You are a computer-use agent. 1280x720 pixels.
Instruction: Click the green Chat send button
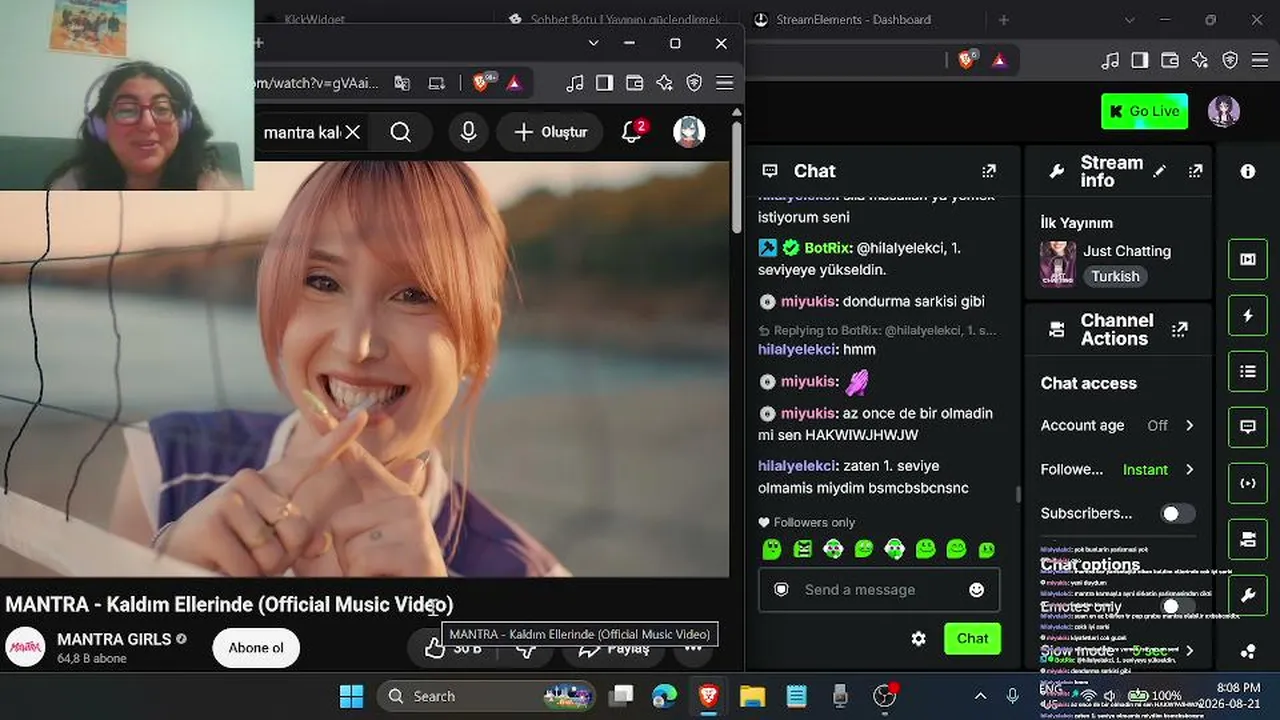pos(972,638)
